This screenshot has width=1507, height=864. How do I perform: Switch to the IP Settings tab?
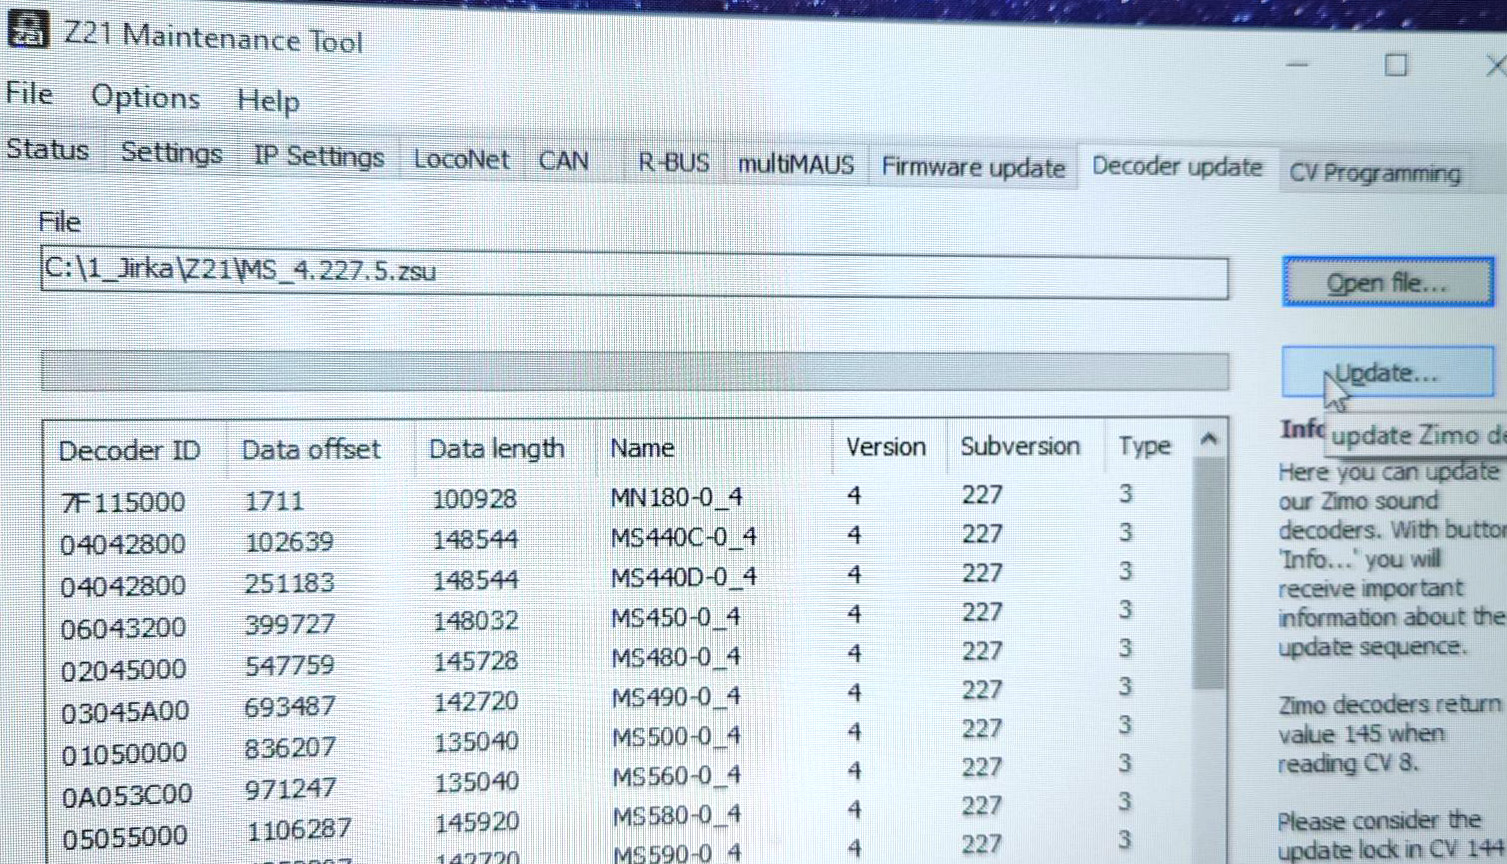click(318, 157)
